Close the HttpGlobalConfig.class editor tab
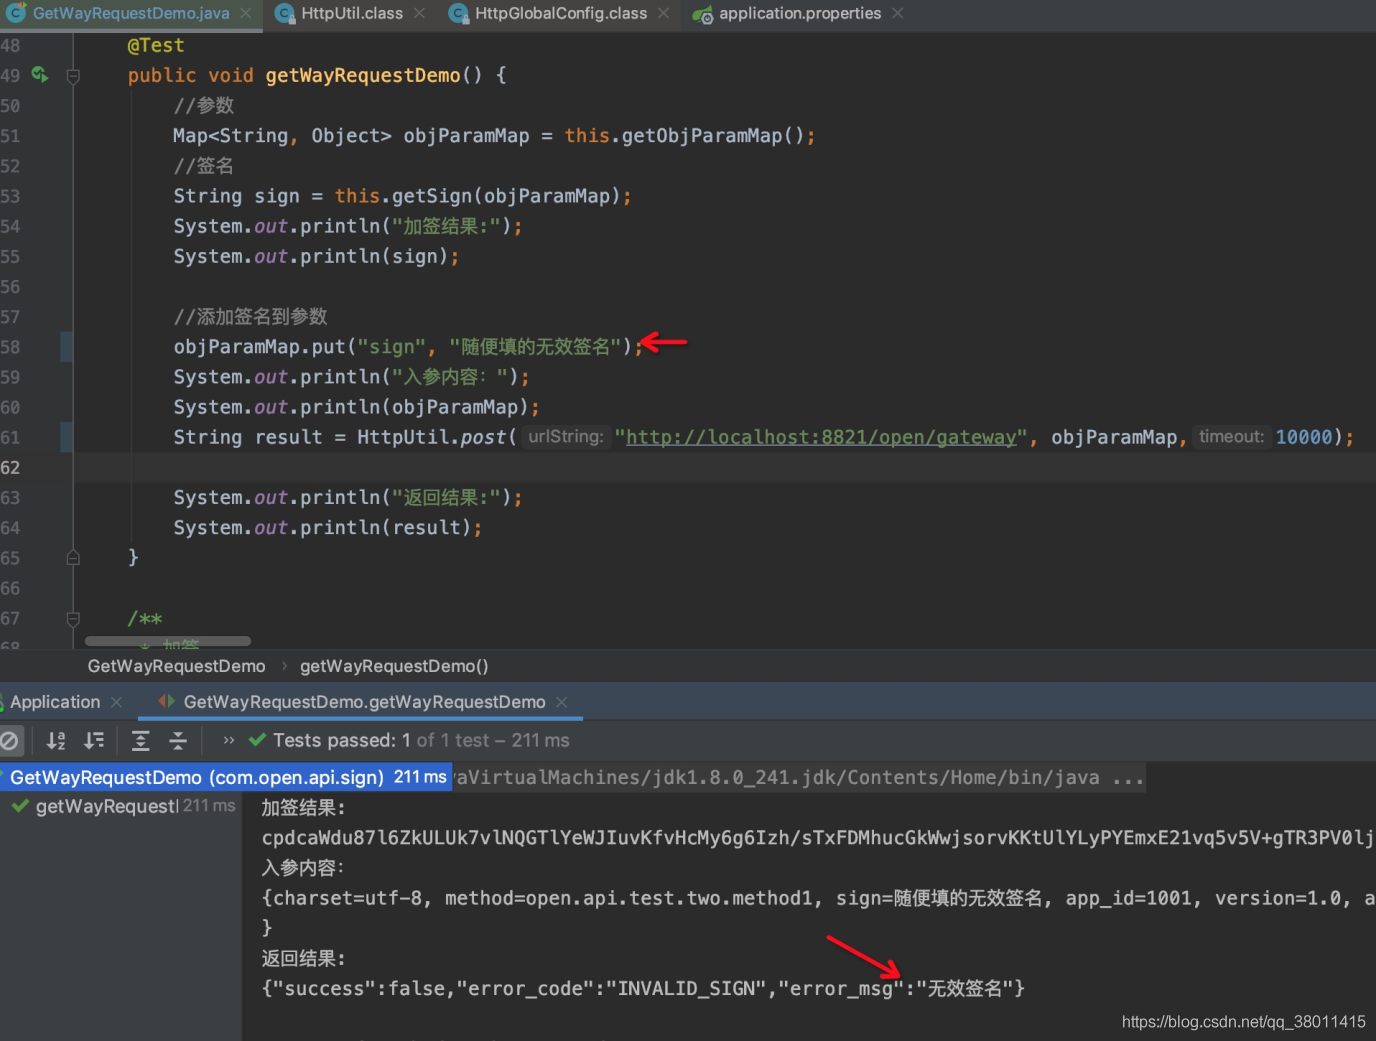Image resolution: width=1376 pixels, height=1041 pixels. click(663, 13)
